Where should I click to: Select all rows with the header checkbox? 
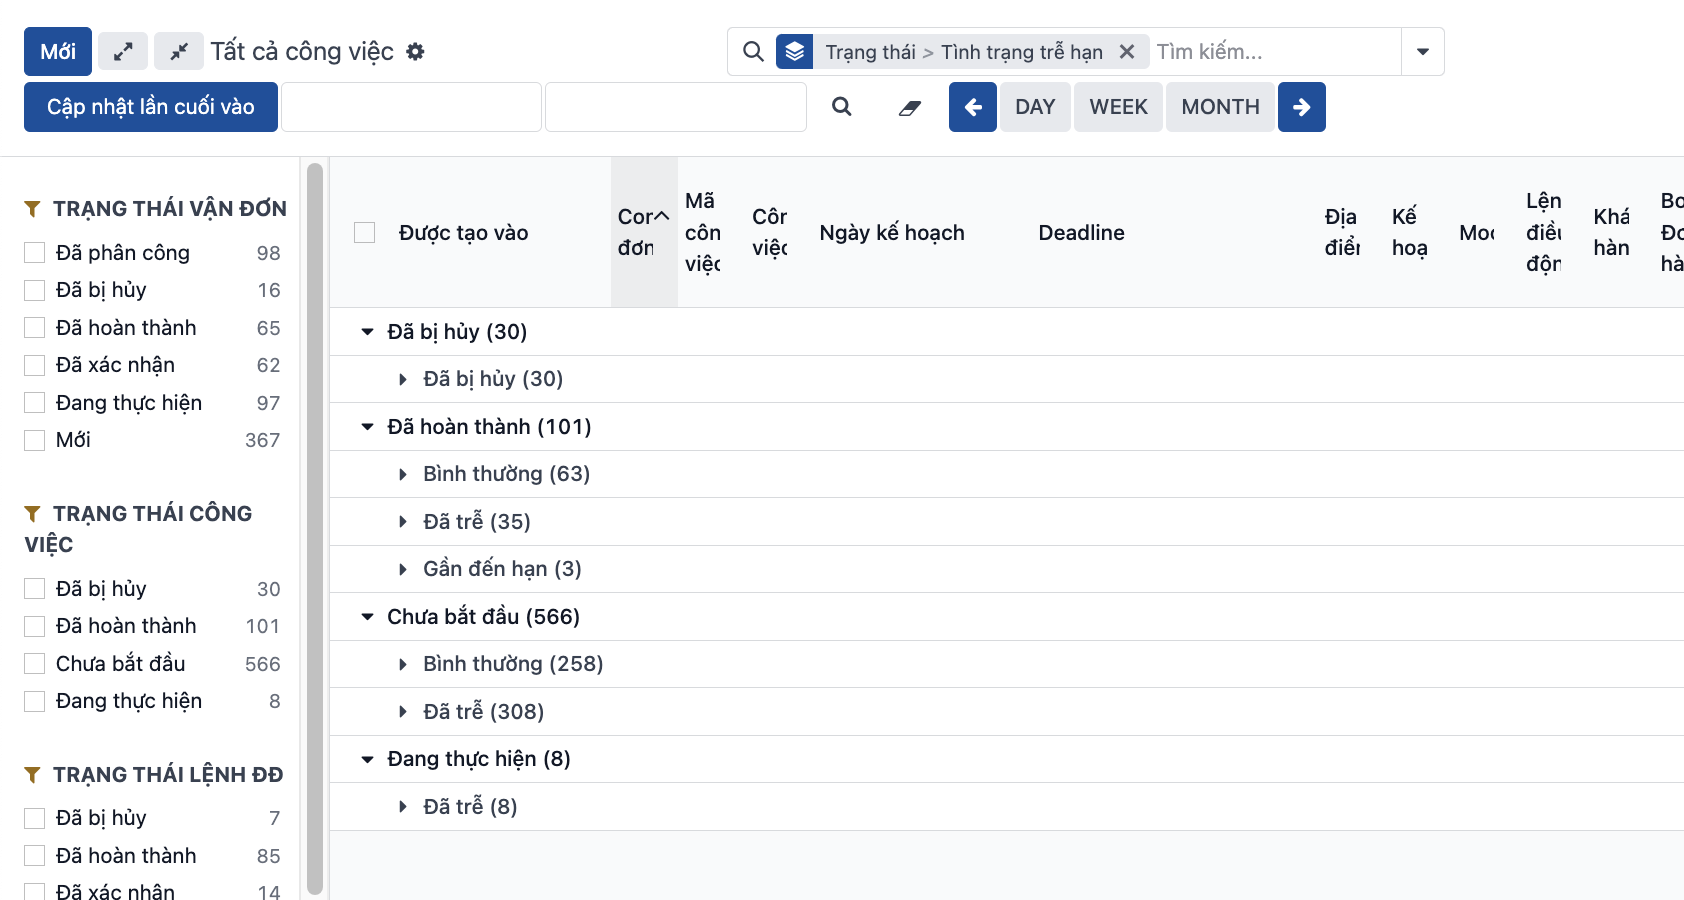click(x=365, y=232)
